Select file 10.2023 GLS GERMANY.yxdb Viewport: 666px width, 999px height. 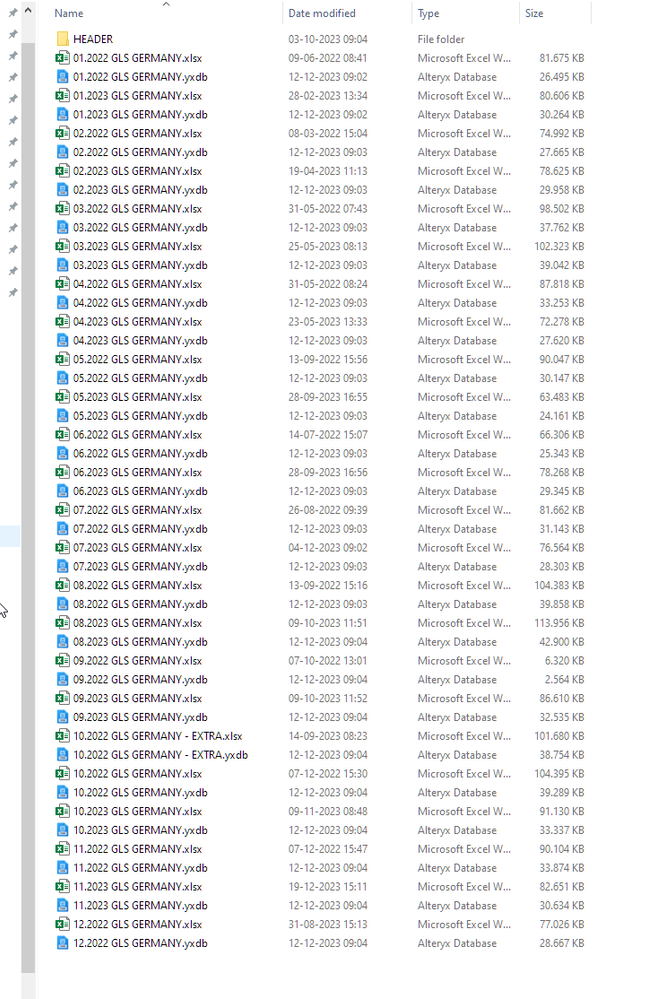pyautogui.click(x=140, y=830)
